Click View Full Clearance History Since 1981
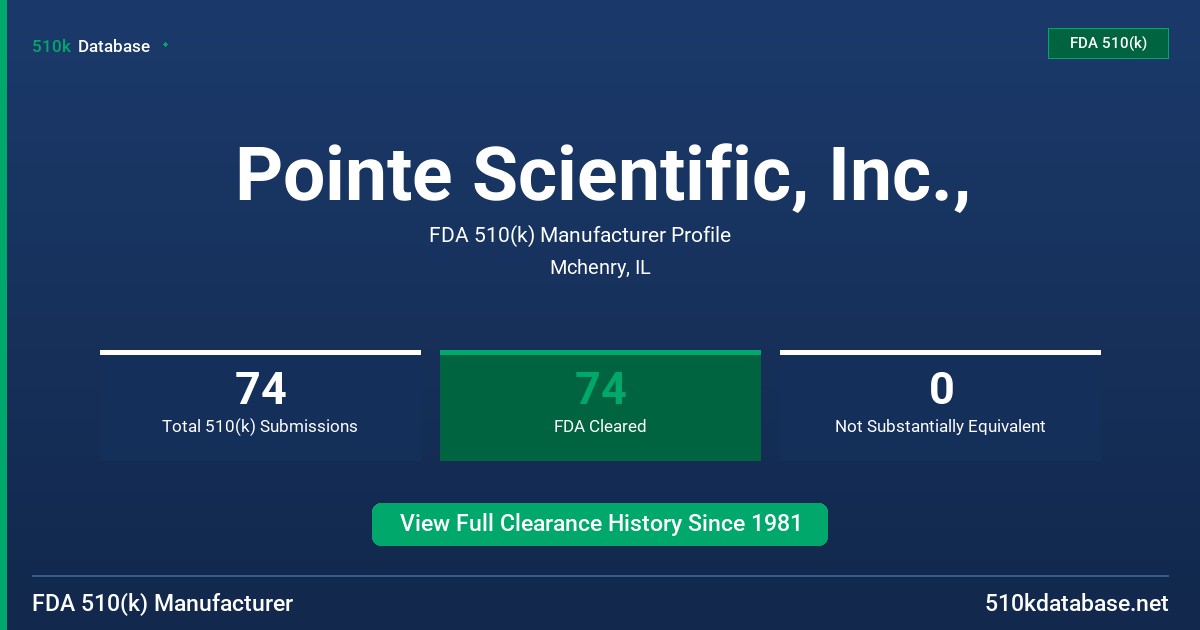This screenshot has height=630, width=1200. [x=600, y=524]
